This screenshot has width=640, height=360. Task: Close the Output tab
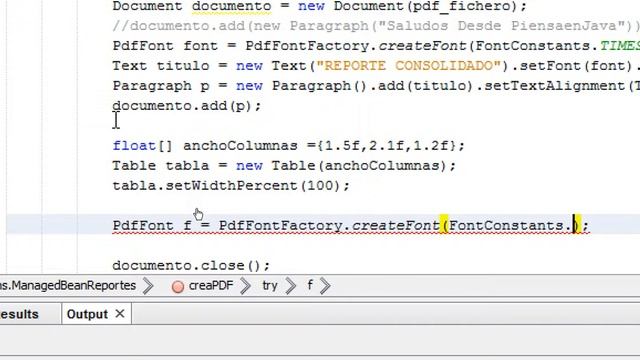pyautogui.click(x=120, y=314)
